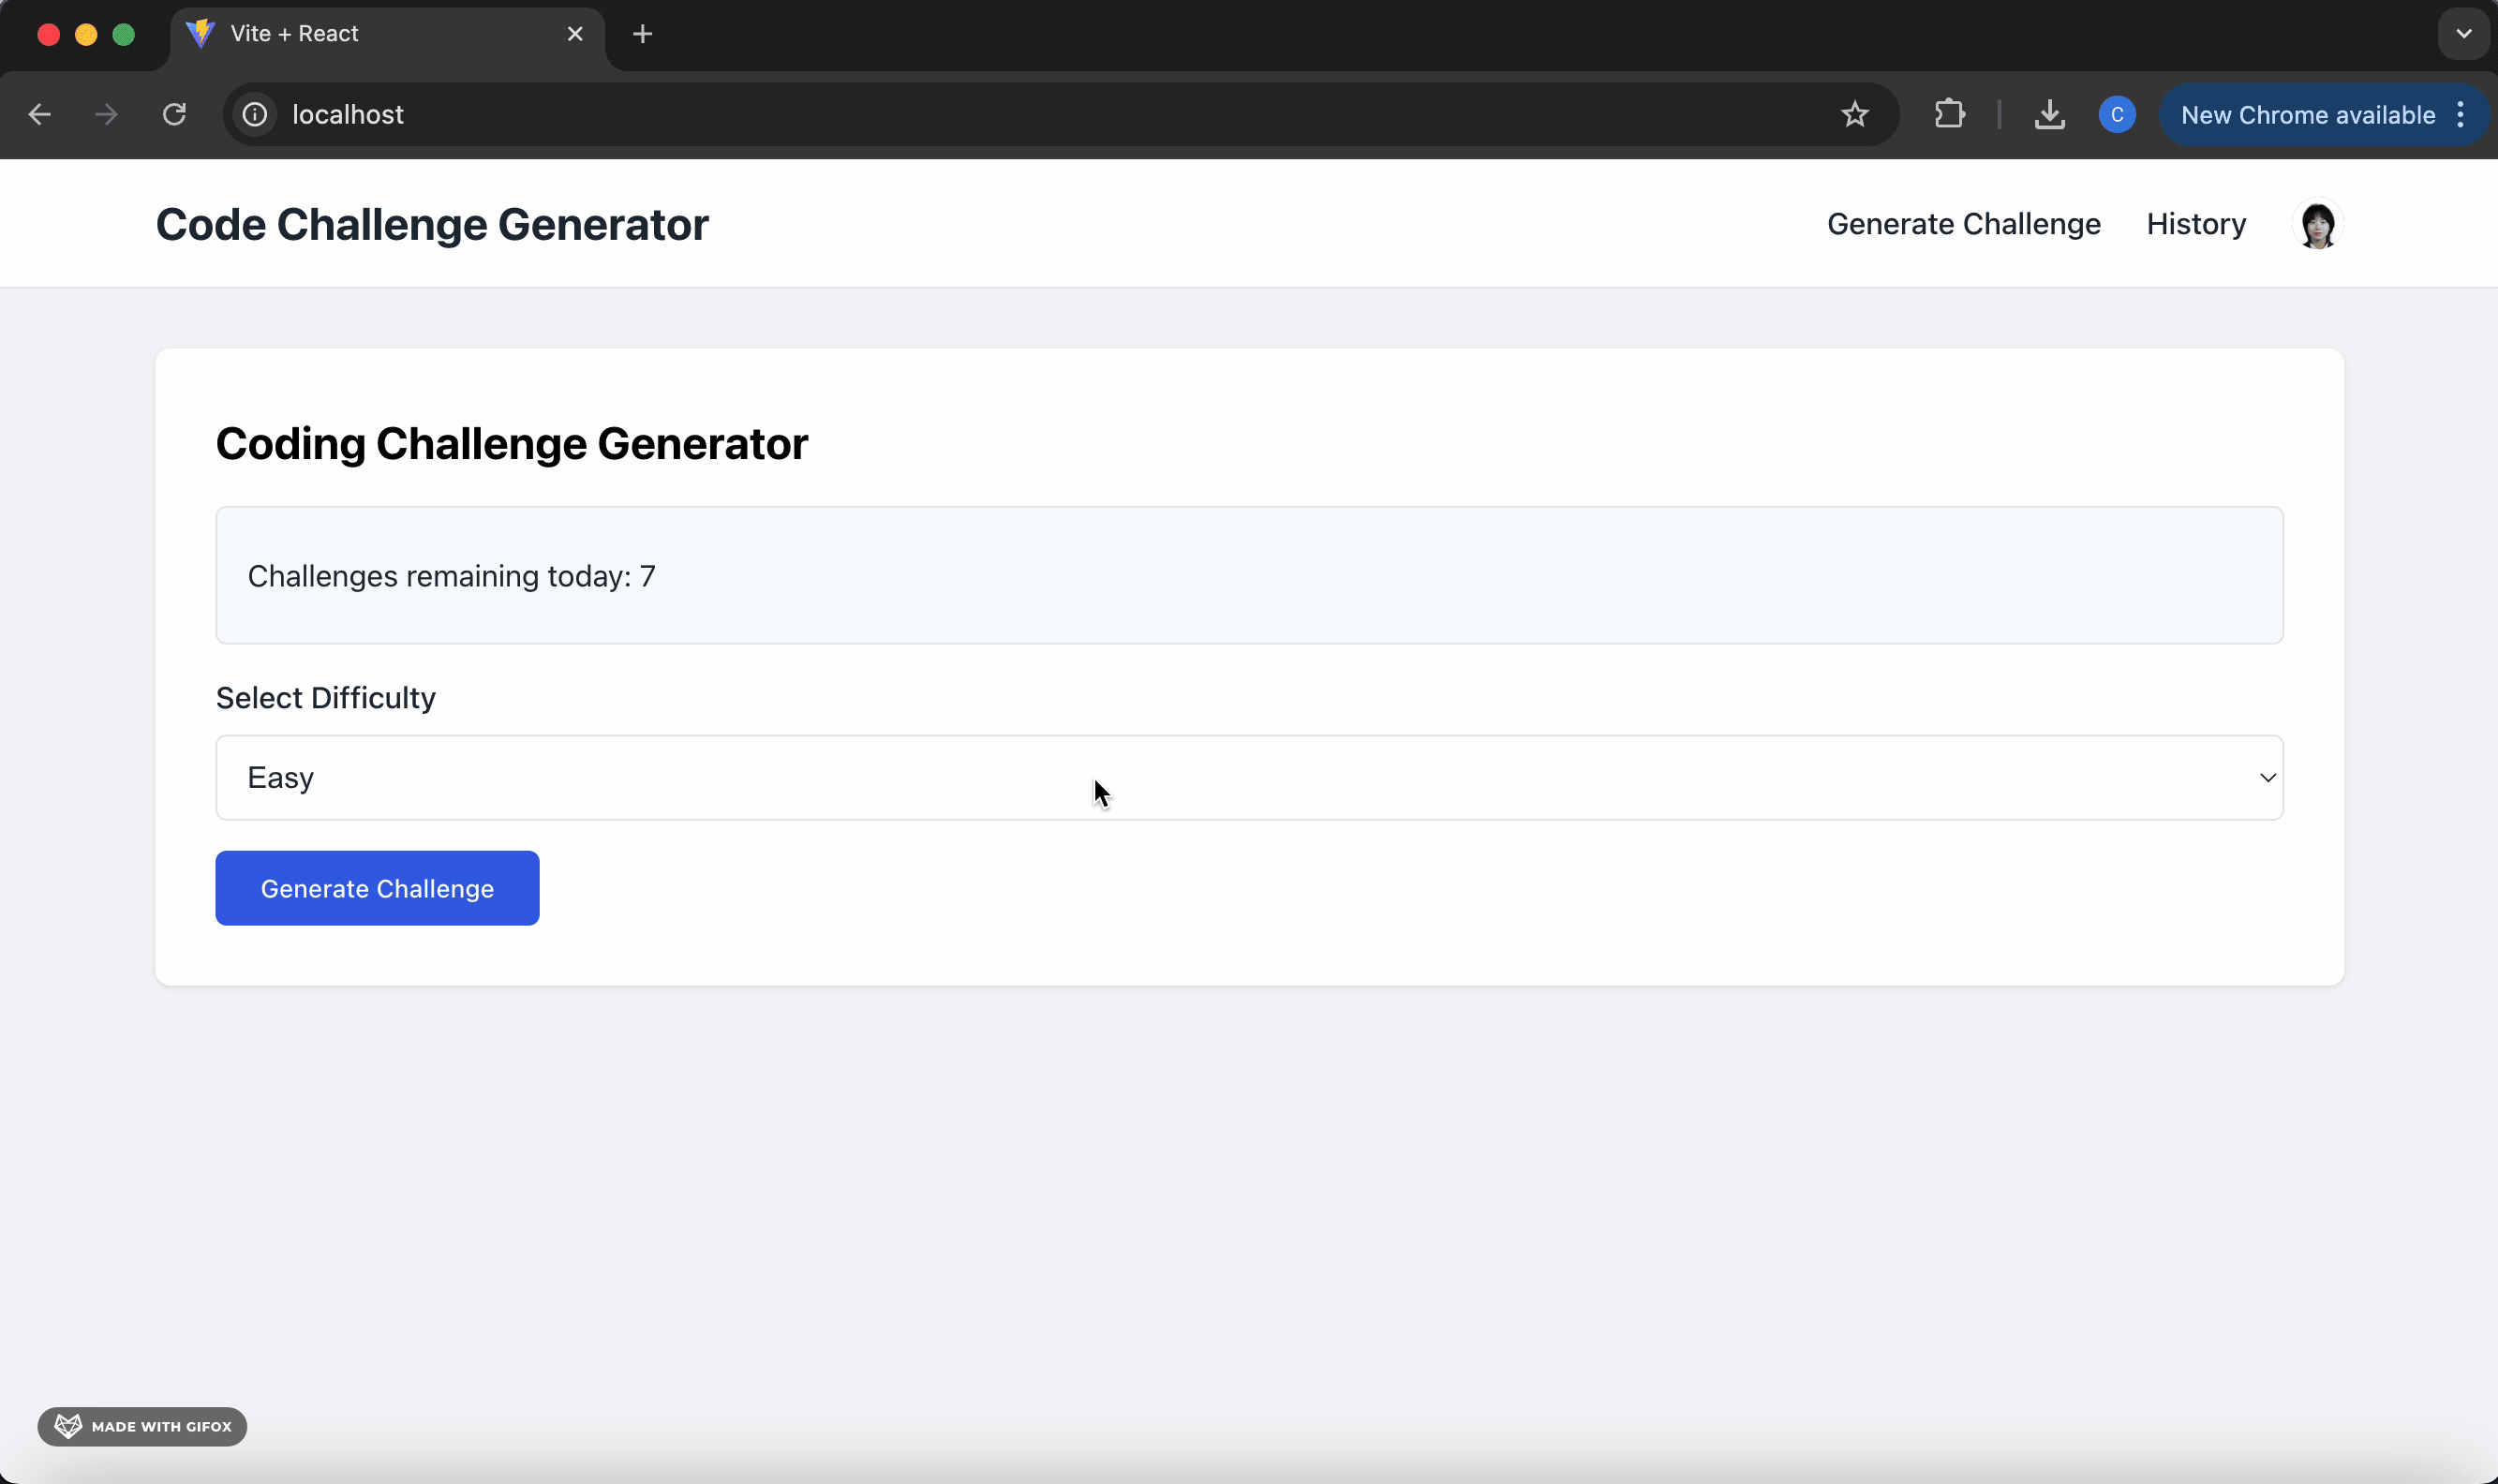Open Generate Challenge nav link
Image resolution: width=2498 pixels, height=1484 pixels.
(x=1963, y=224)
